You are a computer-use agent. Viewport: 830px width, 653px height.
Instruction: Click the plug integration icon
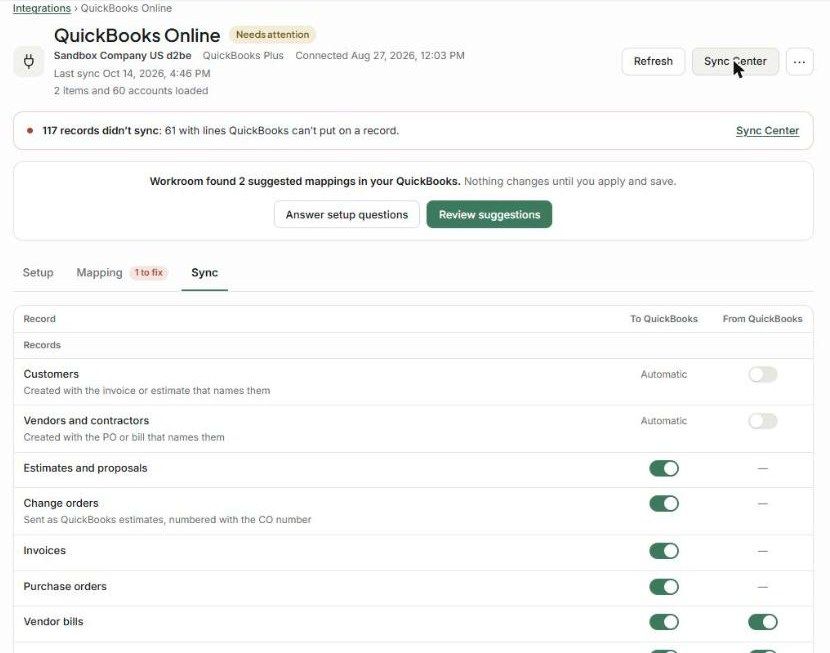(29, 61)
